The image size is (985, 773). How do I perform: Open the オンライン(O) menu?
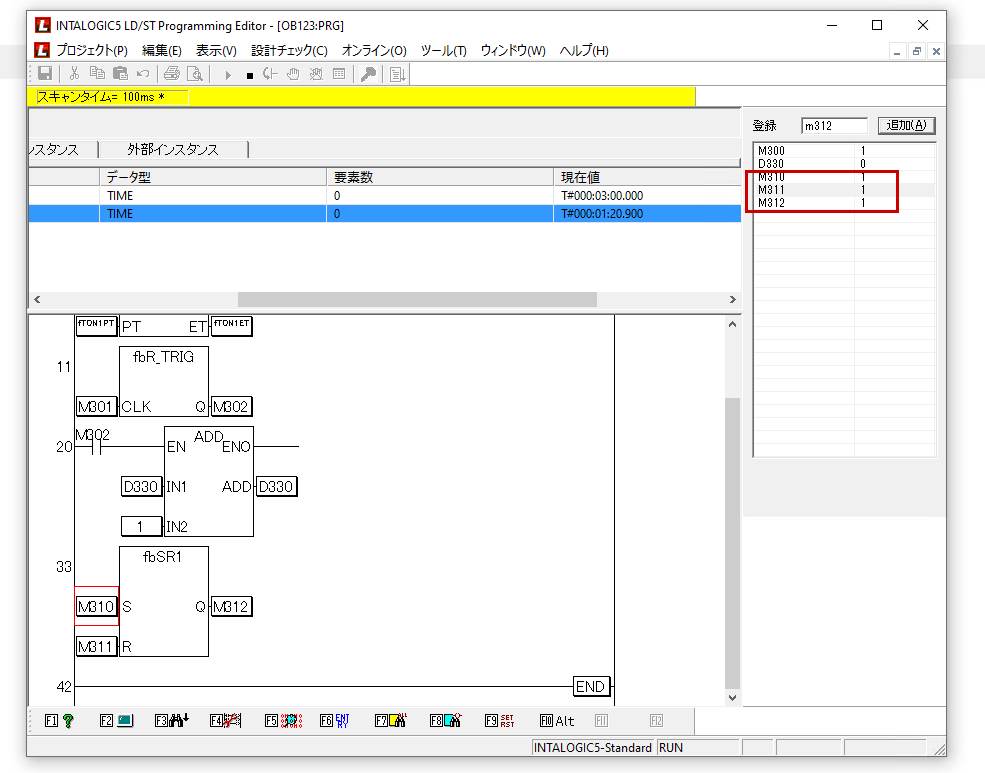[x=374, y=50]
